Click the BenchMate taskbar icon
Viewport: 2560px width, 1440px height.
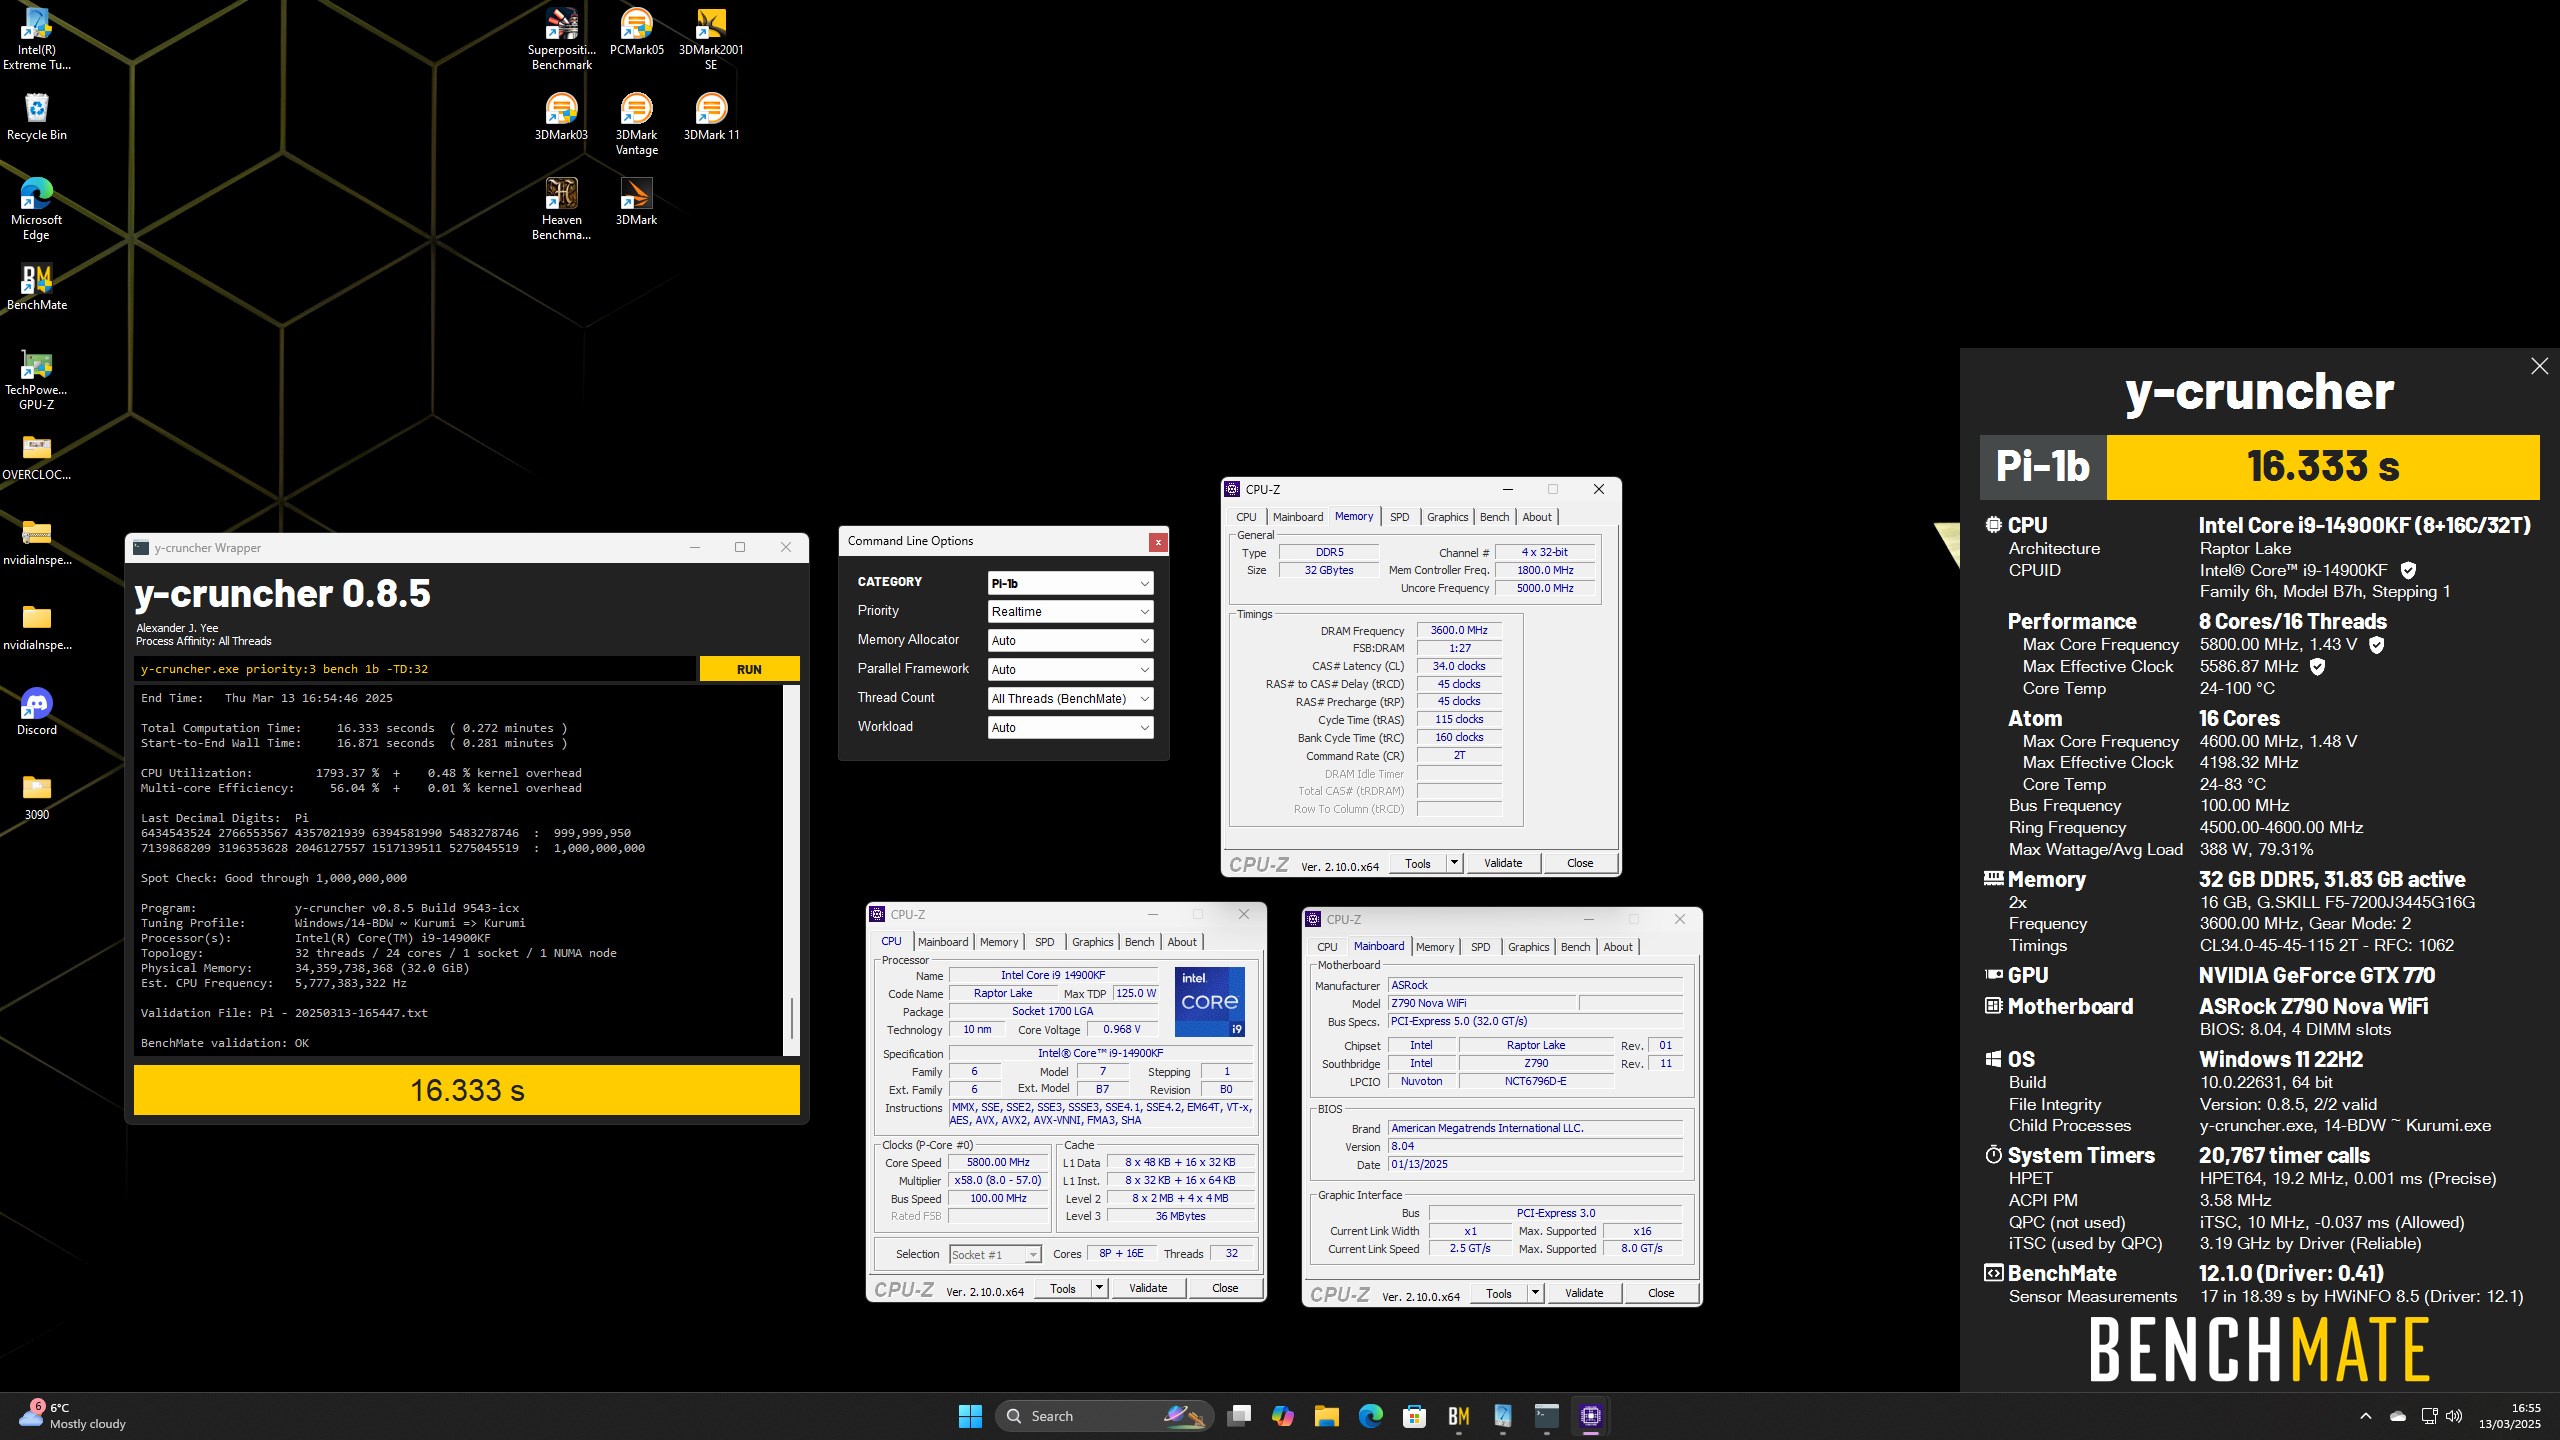(1458, 1415)
